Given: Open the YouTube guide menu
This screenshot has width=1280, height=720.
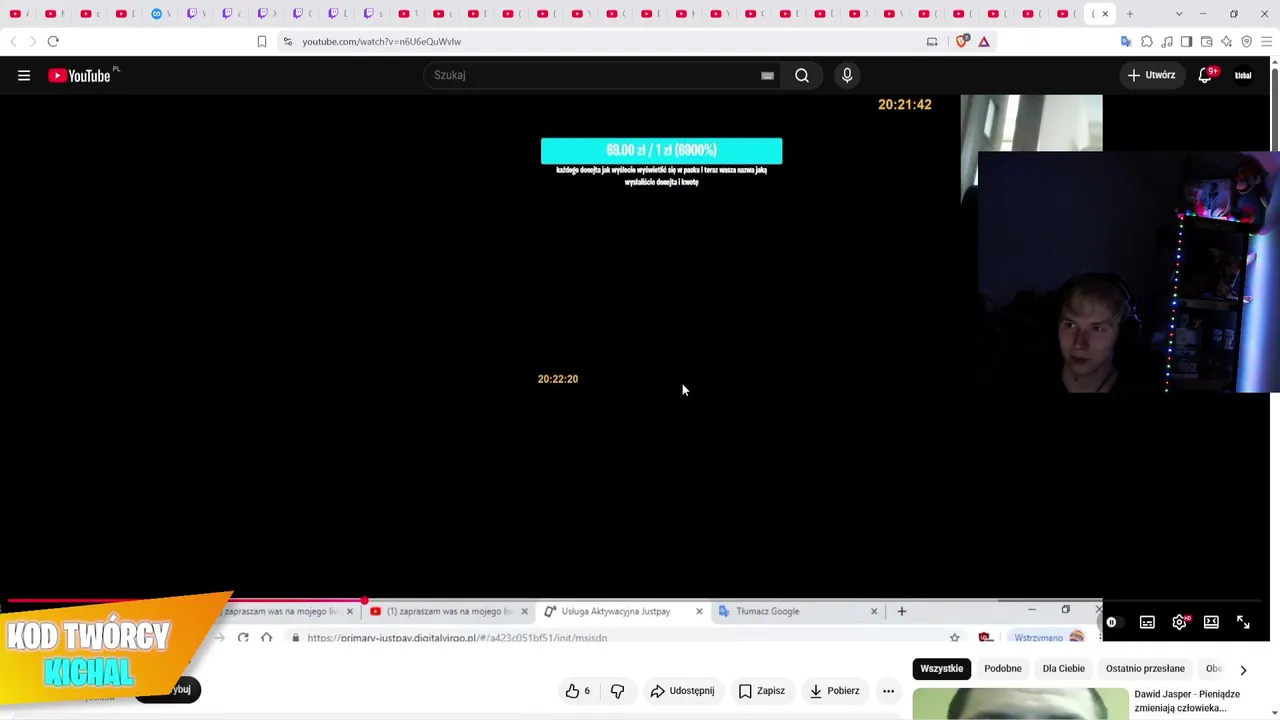Looking at the screenshot, I should [x=24, y=75].
